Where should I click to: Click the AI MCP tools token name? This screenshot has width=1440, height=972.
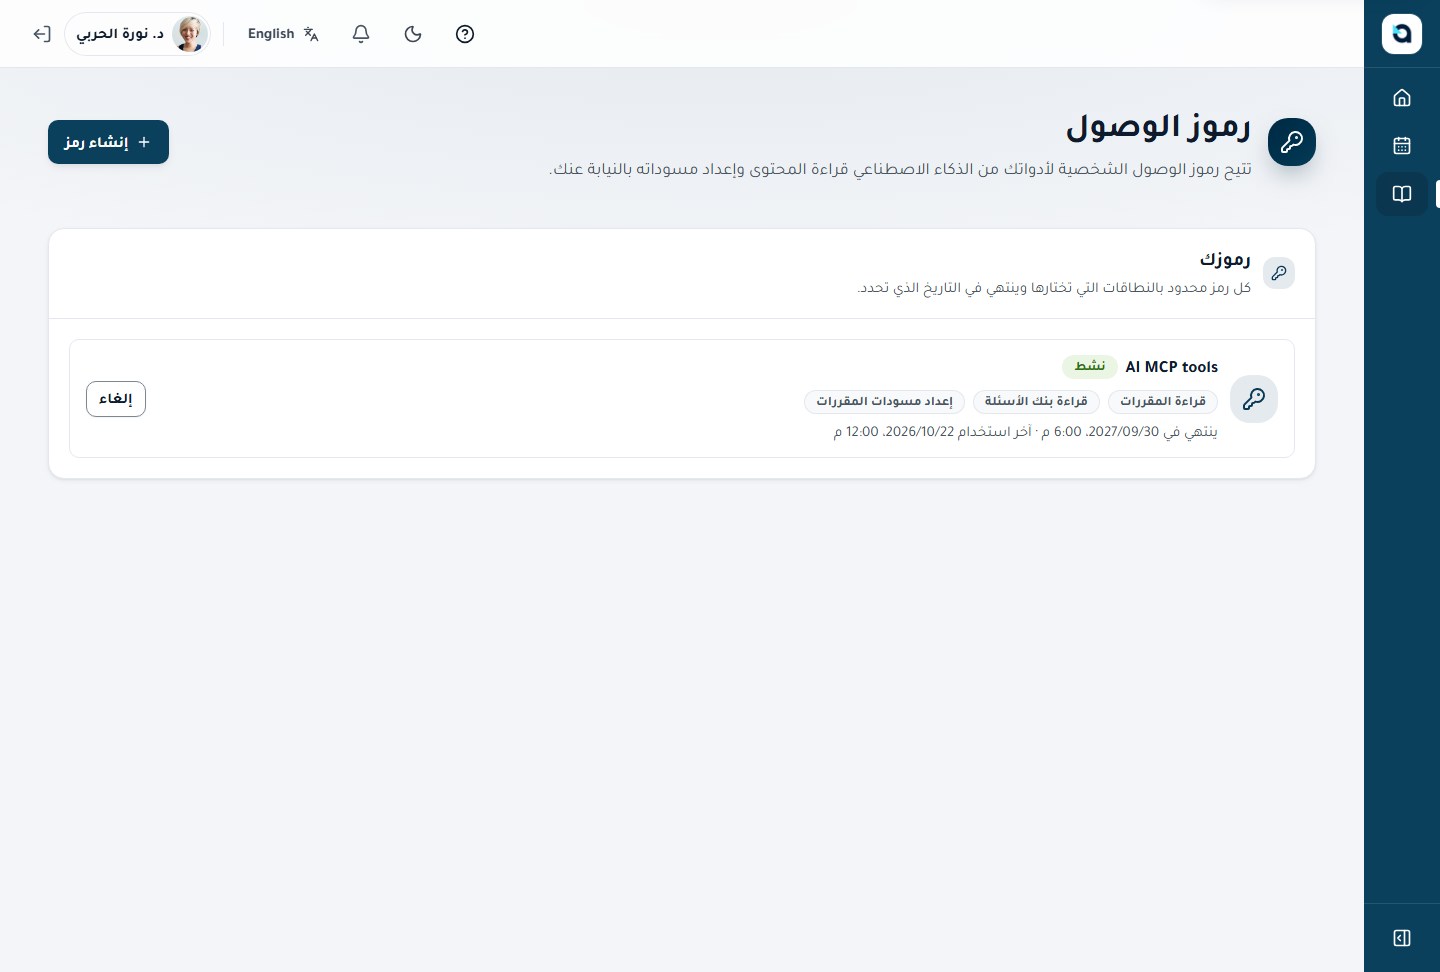[1172, 367]
